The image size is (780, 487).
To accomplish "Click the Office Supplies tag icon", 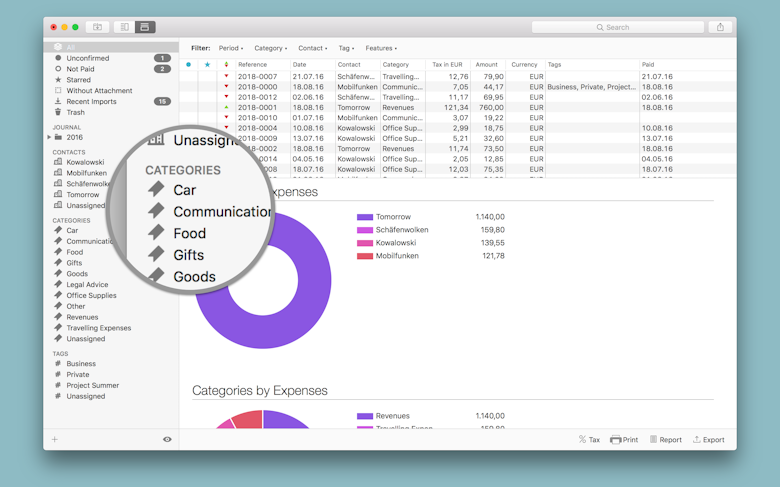I will pos(58,295).
